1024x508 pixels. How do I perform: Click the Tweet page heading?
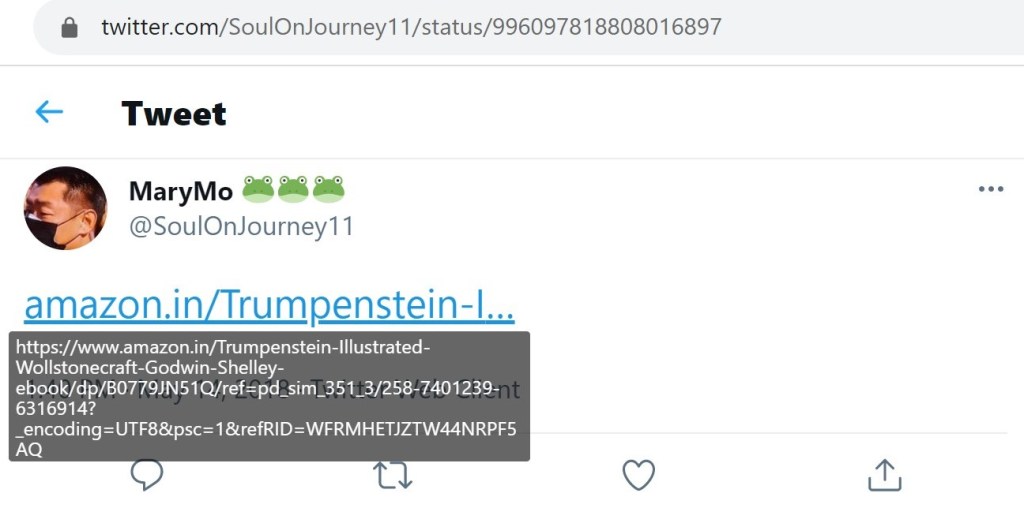(174, 113)
